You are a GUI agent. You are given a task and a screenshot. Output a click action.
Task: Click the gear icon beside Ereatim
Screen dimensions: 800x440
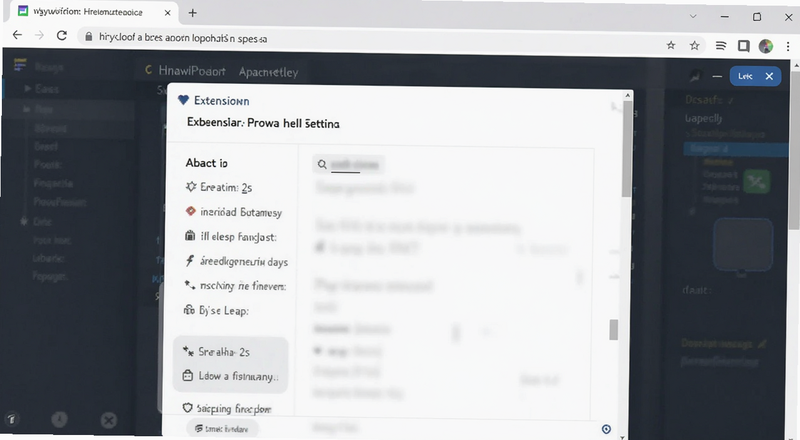191,187
